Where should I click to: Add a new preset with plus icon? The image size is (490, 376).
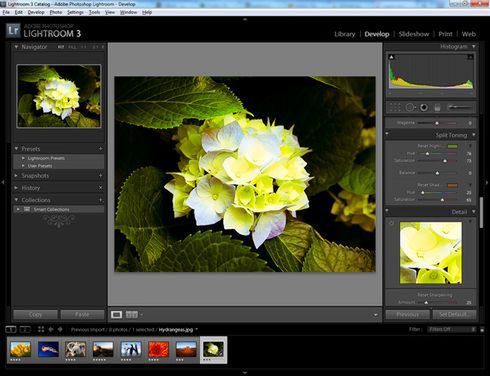pyautogui.click(x=101, y=148)
